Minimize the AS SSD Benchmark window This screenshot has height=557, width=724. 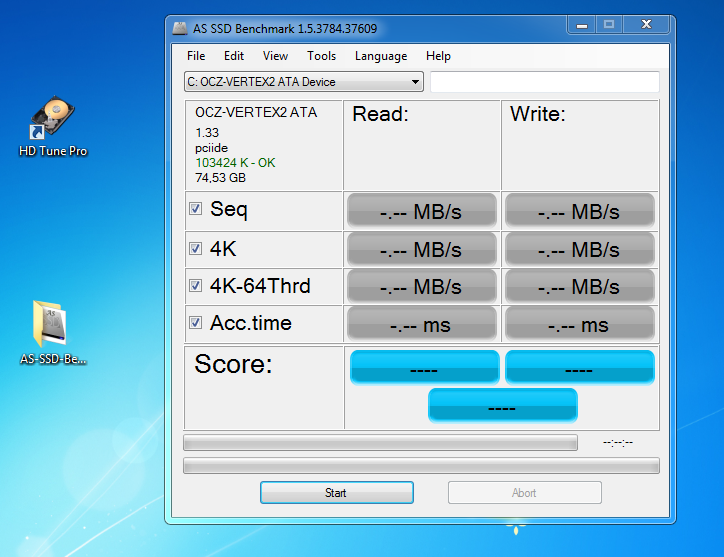(582, 25)
